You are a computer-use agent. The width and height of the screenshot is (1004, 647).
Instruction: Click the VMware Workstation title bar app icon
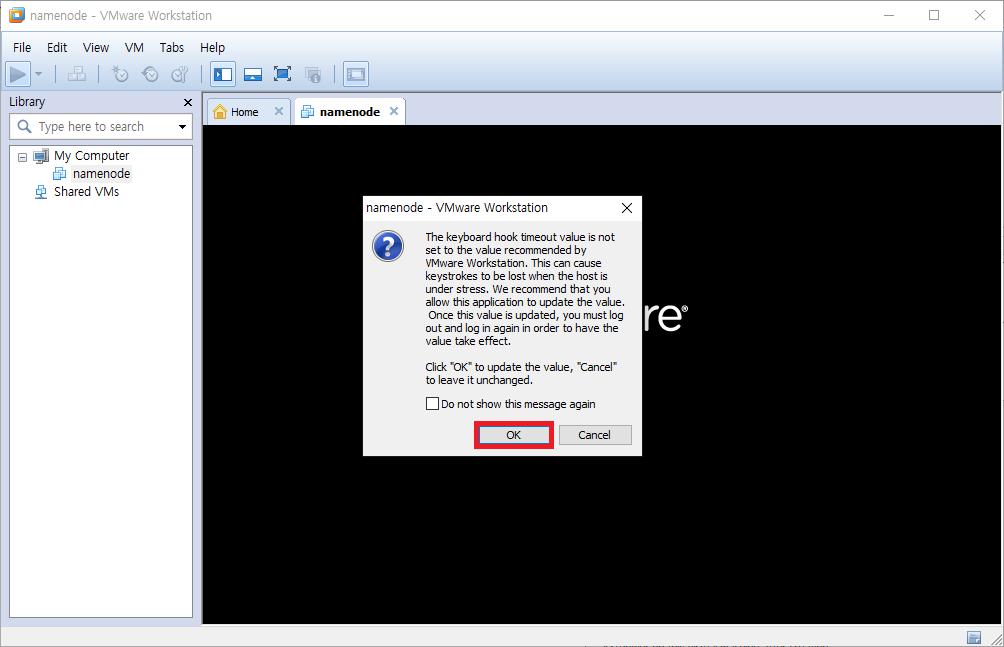[x=17, y=15]
